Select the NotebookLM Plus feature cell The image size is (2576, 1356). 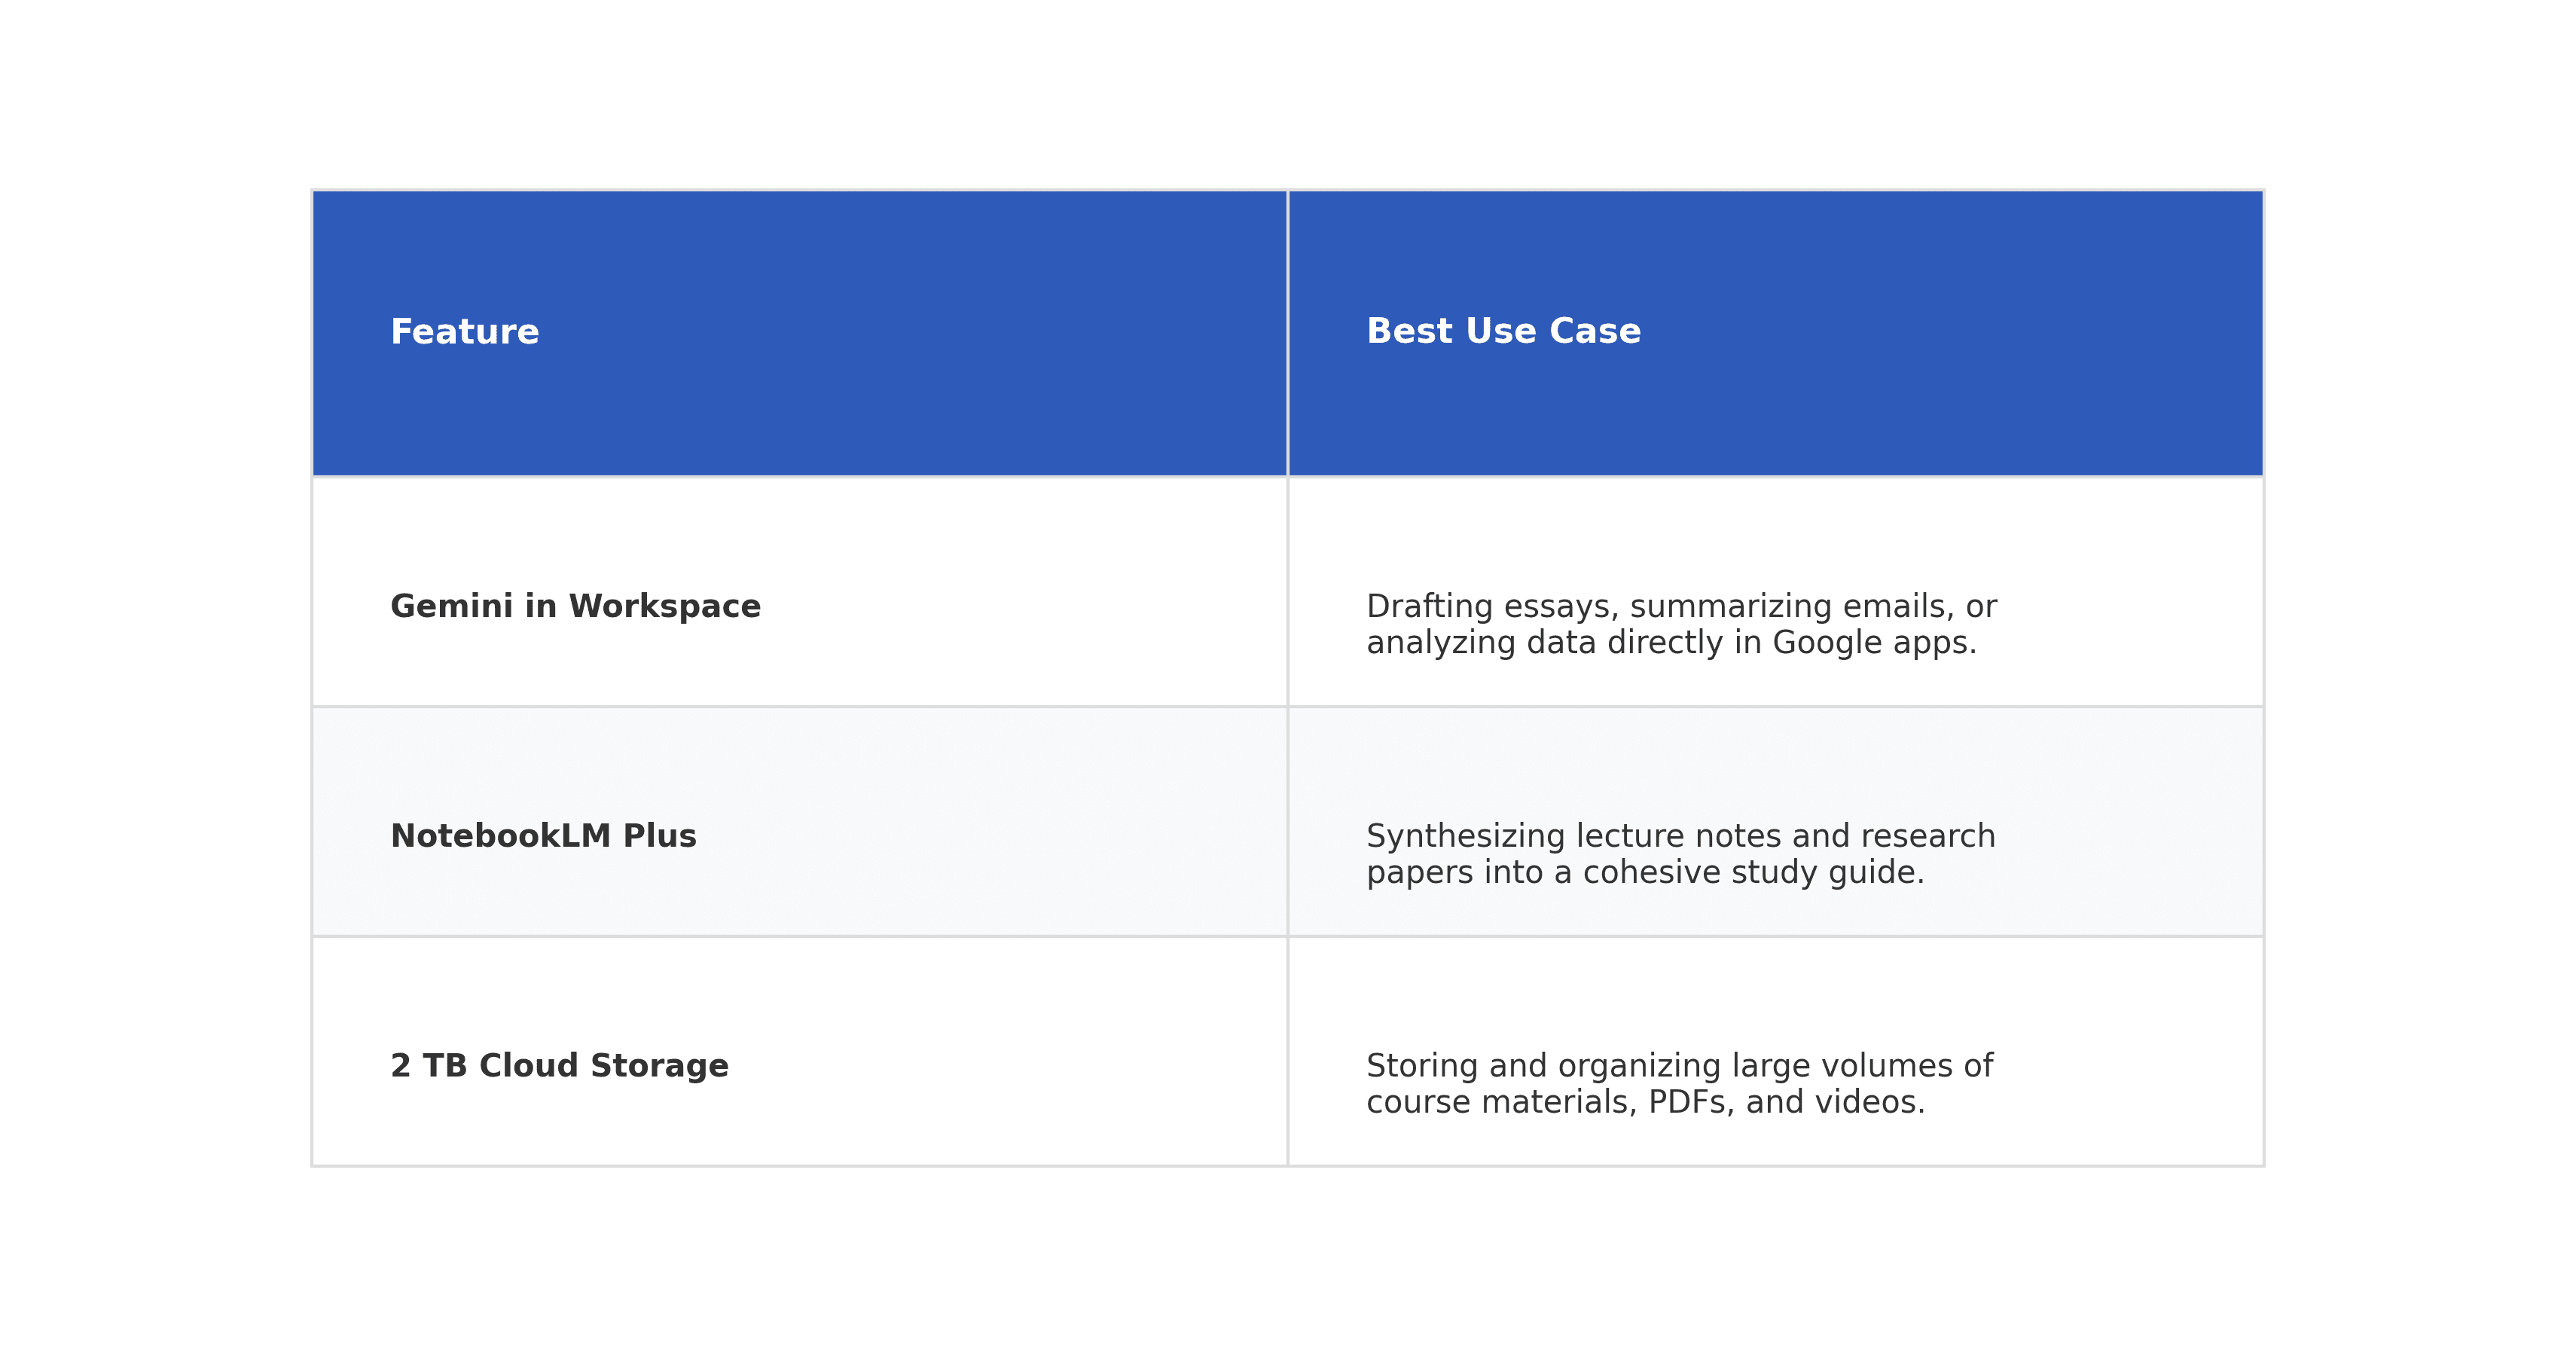(x=543, y=836)
